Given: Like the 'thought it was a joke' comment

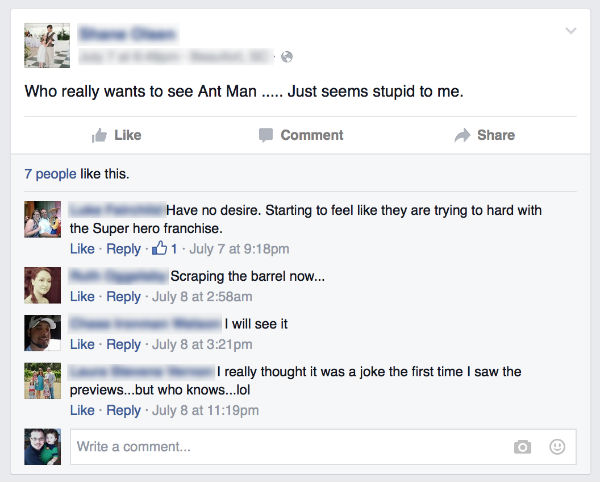Looking at the screenshot, I should pyautogui.click(x=82, y=410).
